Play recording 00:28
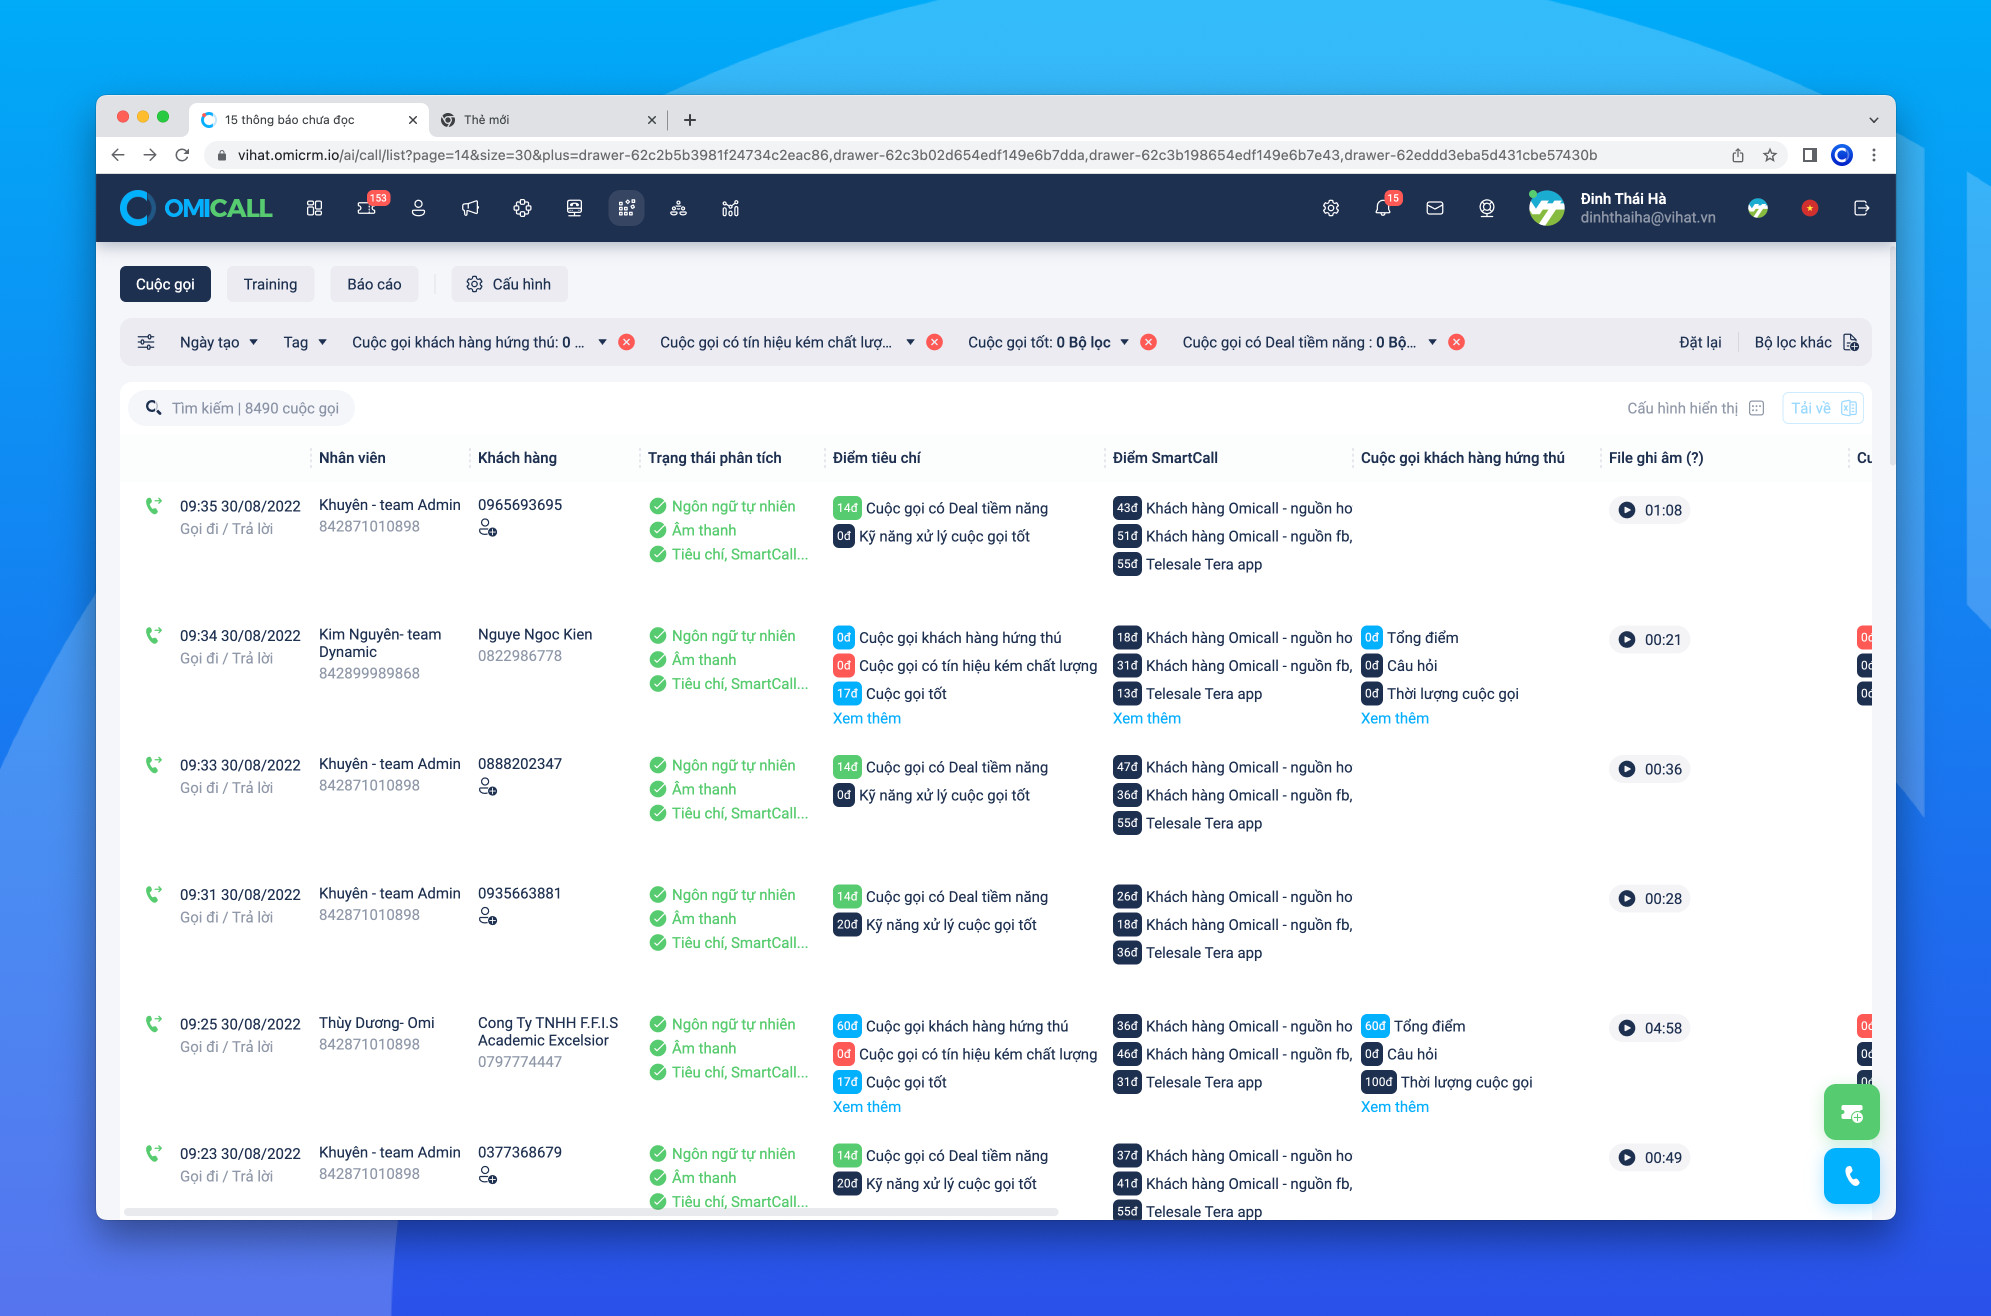This screenshot has width=1991, height=1316. point(1627,898)
